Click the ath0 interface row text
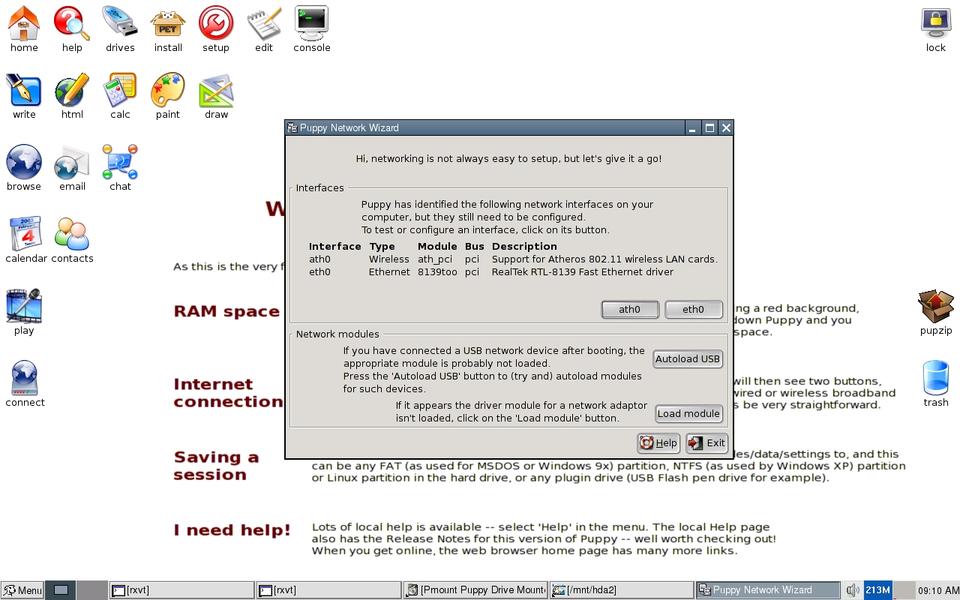 coord(512,259)
